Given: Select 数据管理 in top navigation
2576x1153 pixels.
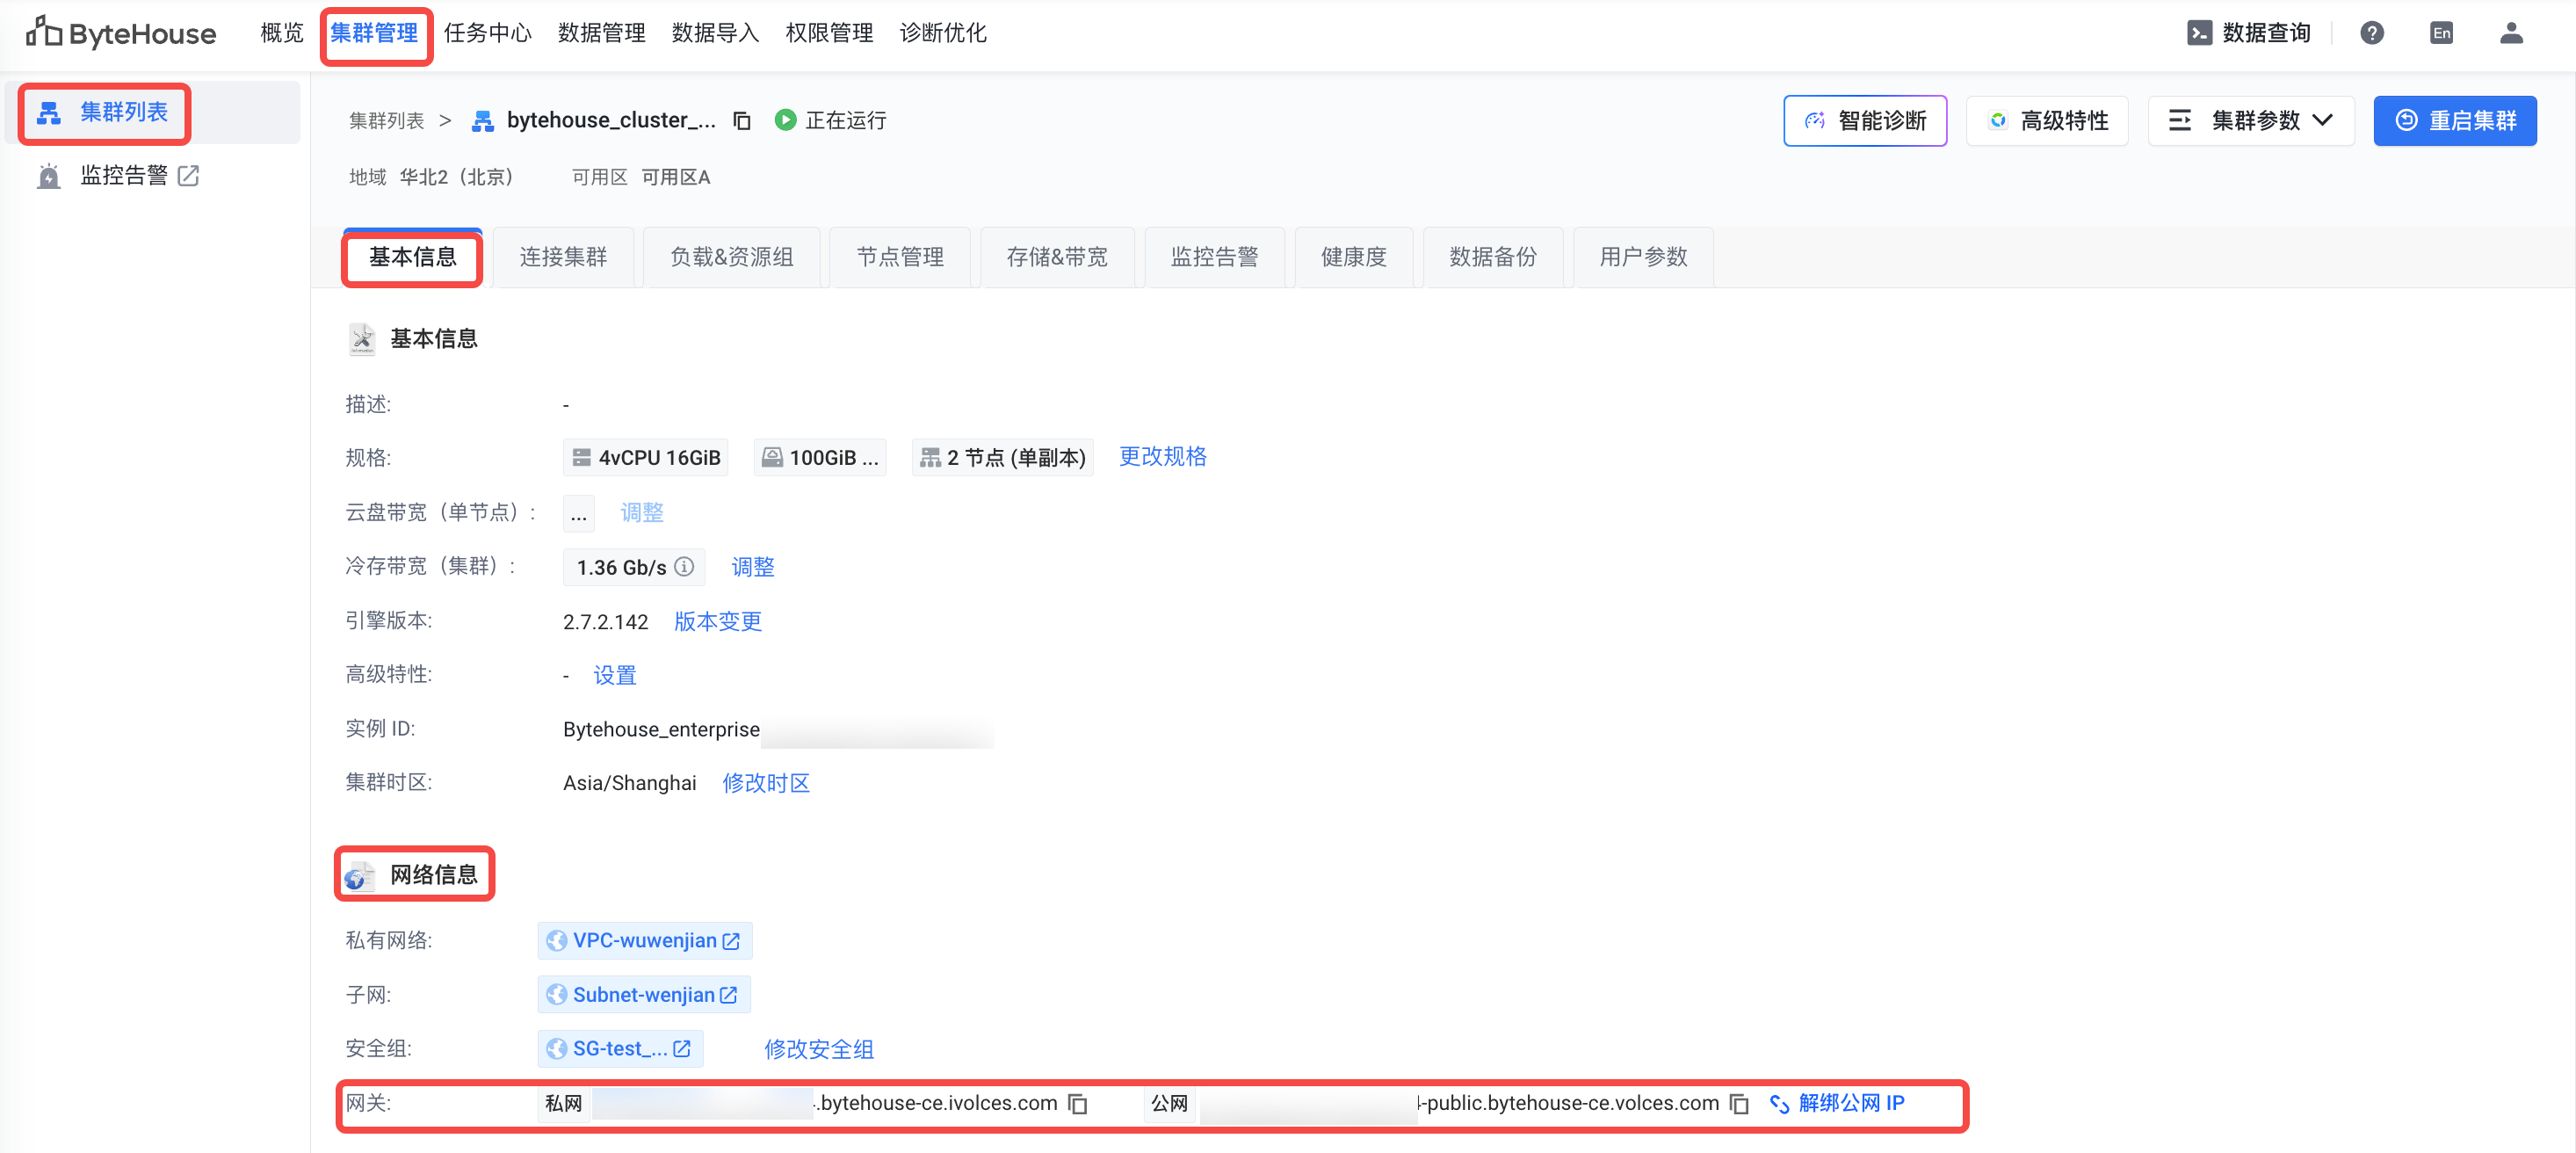Looking at the screenshot, I should point(601,34).
